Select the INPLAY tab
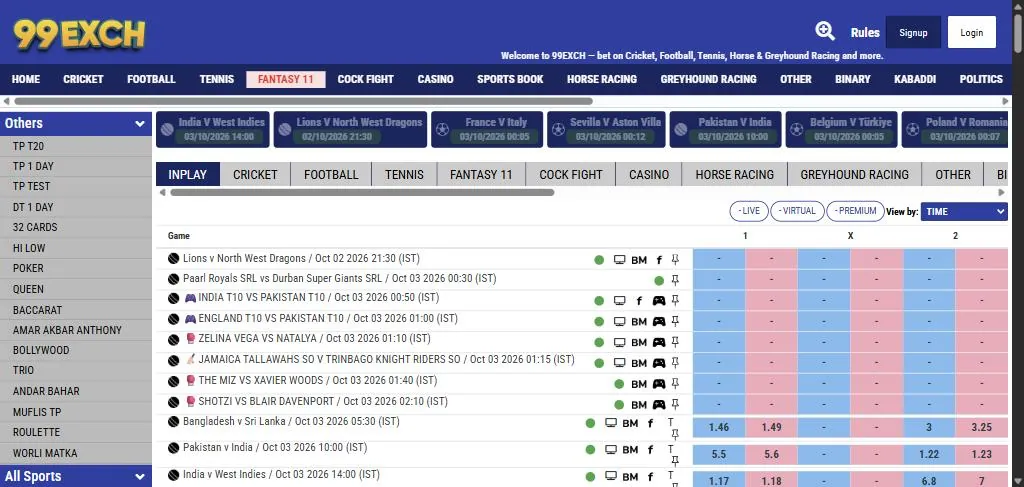1024x487 pixels. click(x=187, y=174)
